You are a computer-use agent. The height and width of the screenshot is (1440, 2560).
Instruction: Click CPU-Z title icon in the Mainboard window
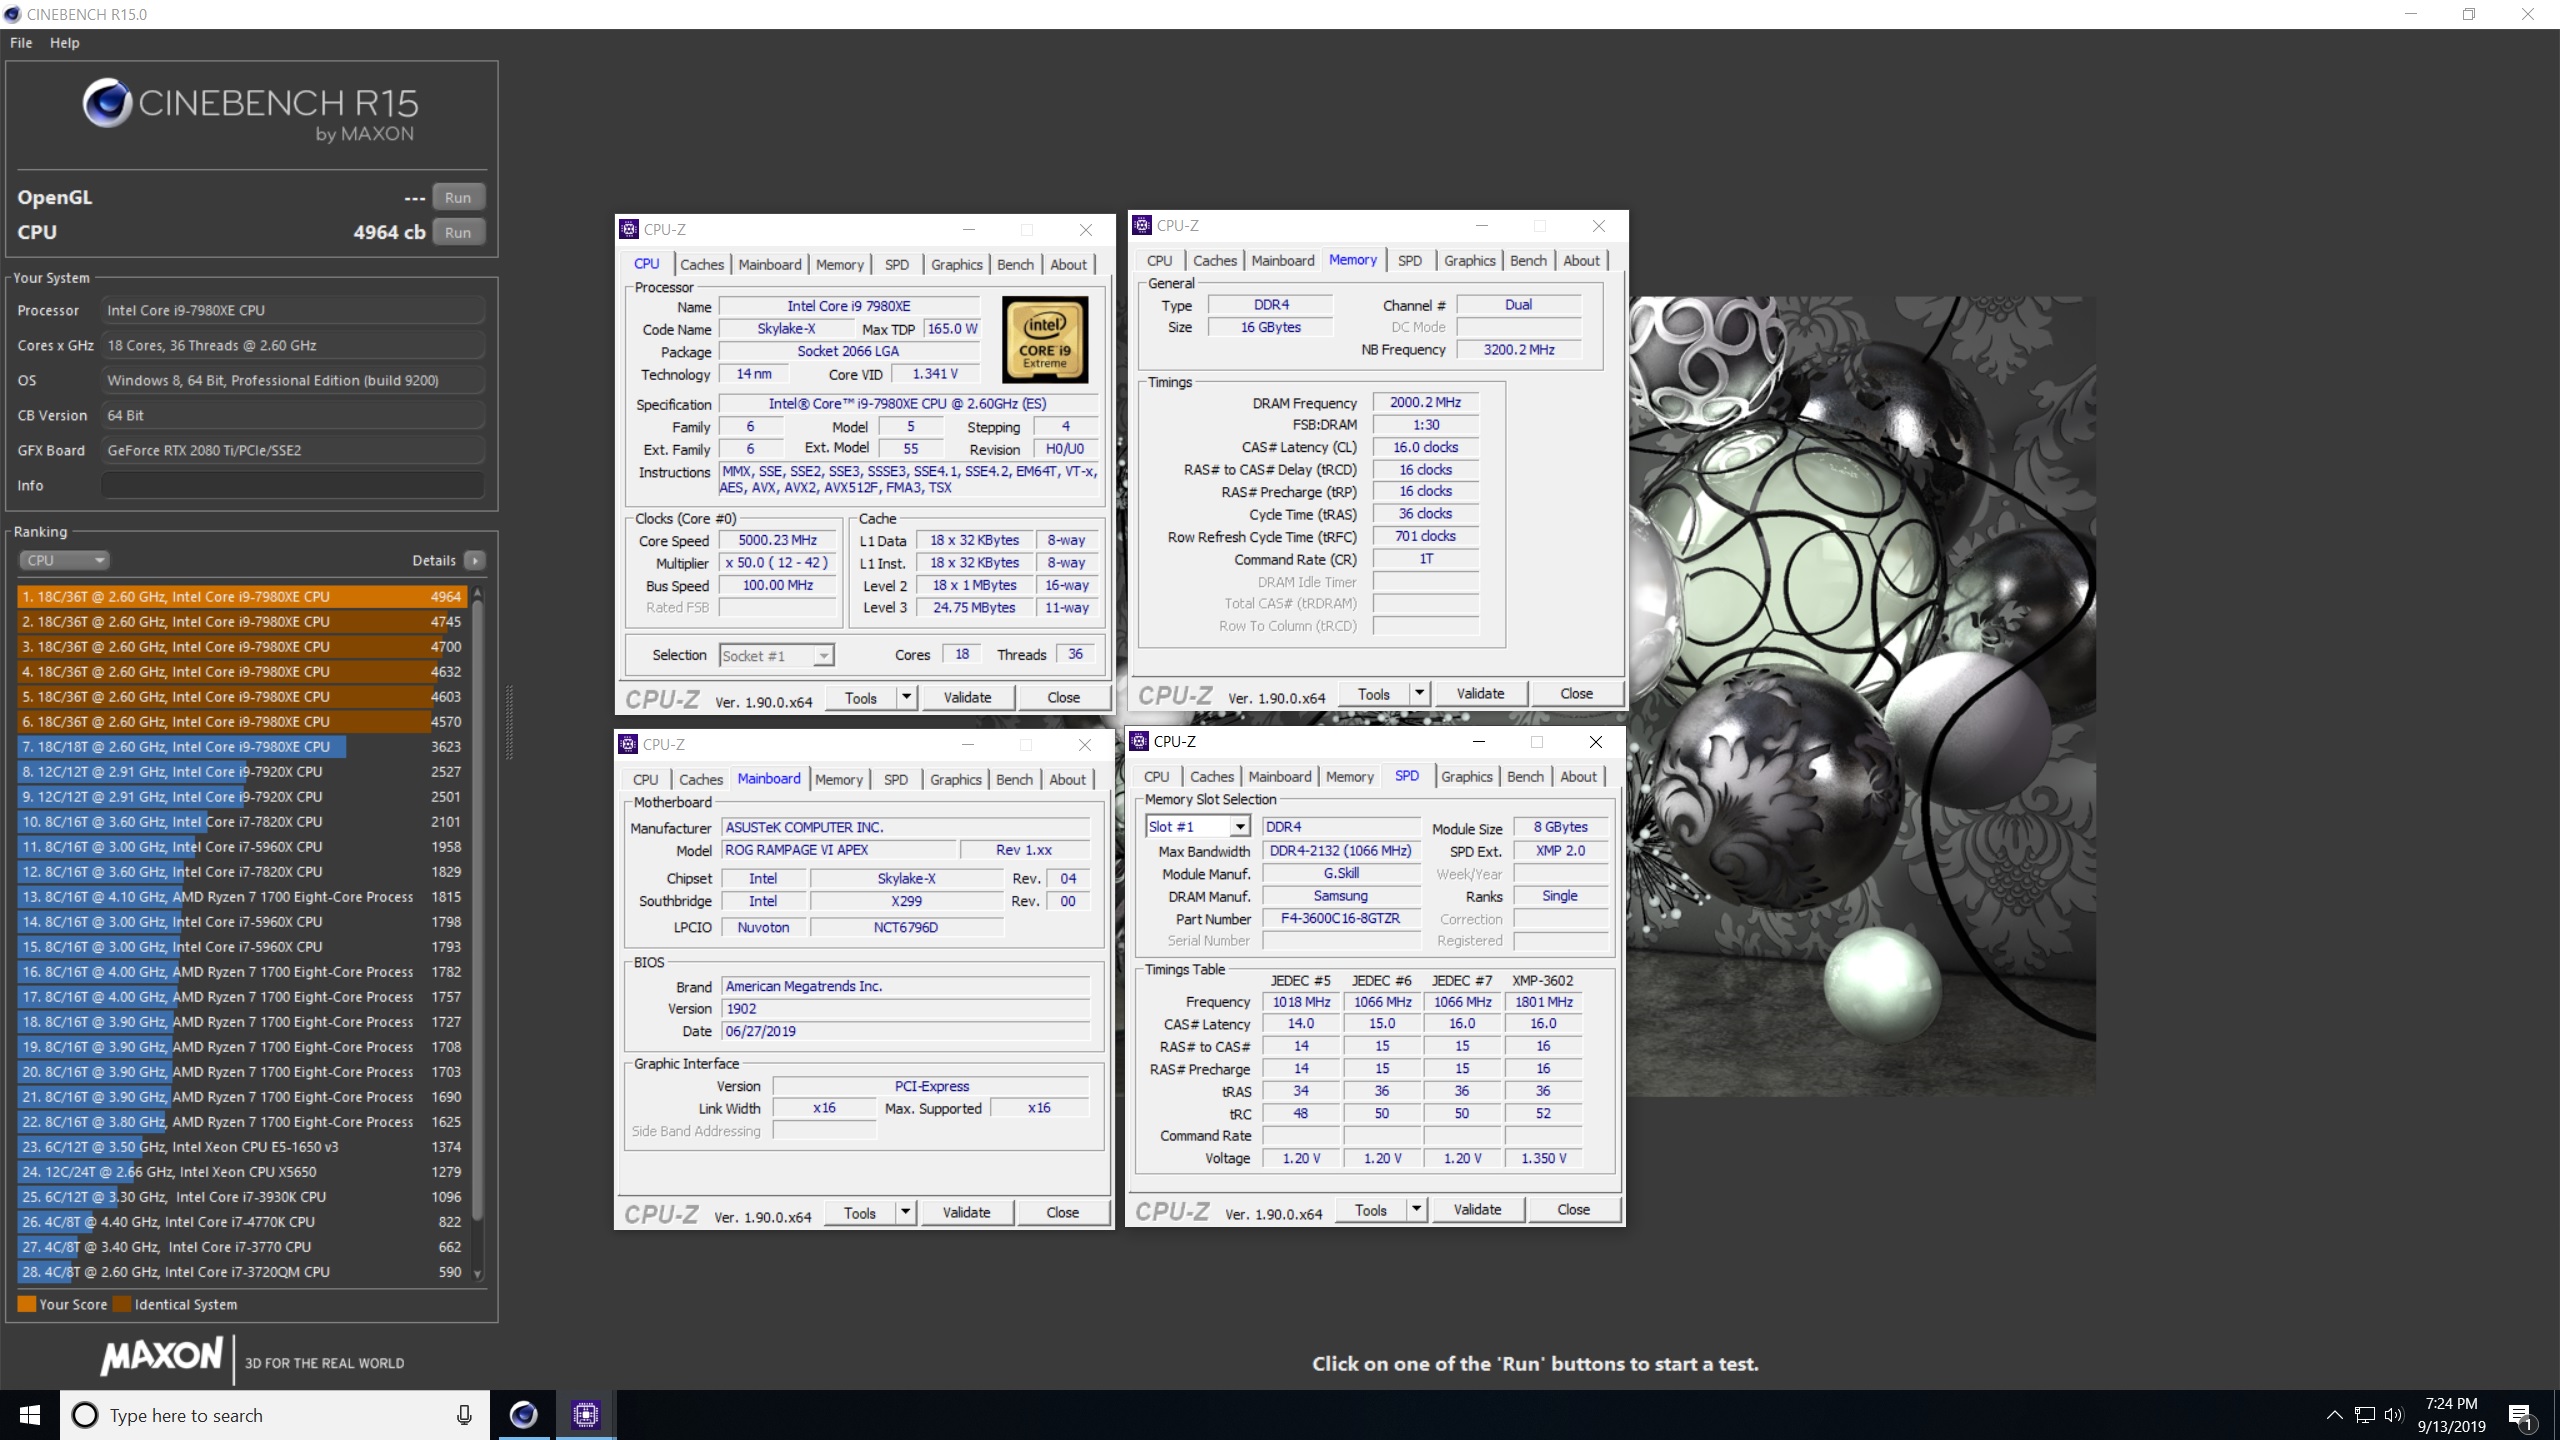[628, 745]
